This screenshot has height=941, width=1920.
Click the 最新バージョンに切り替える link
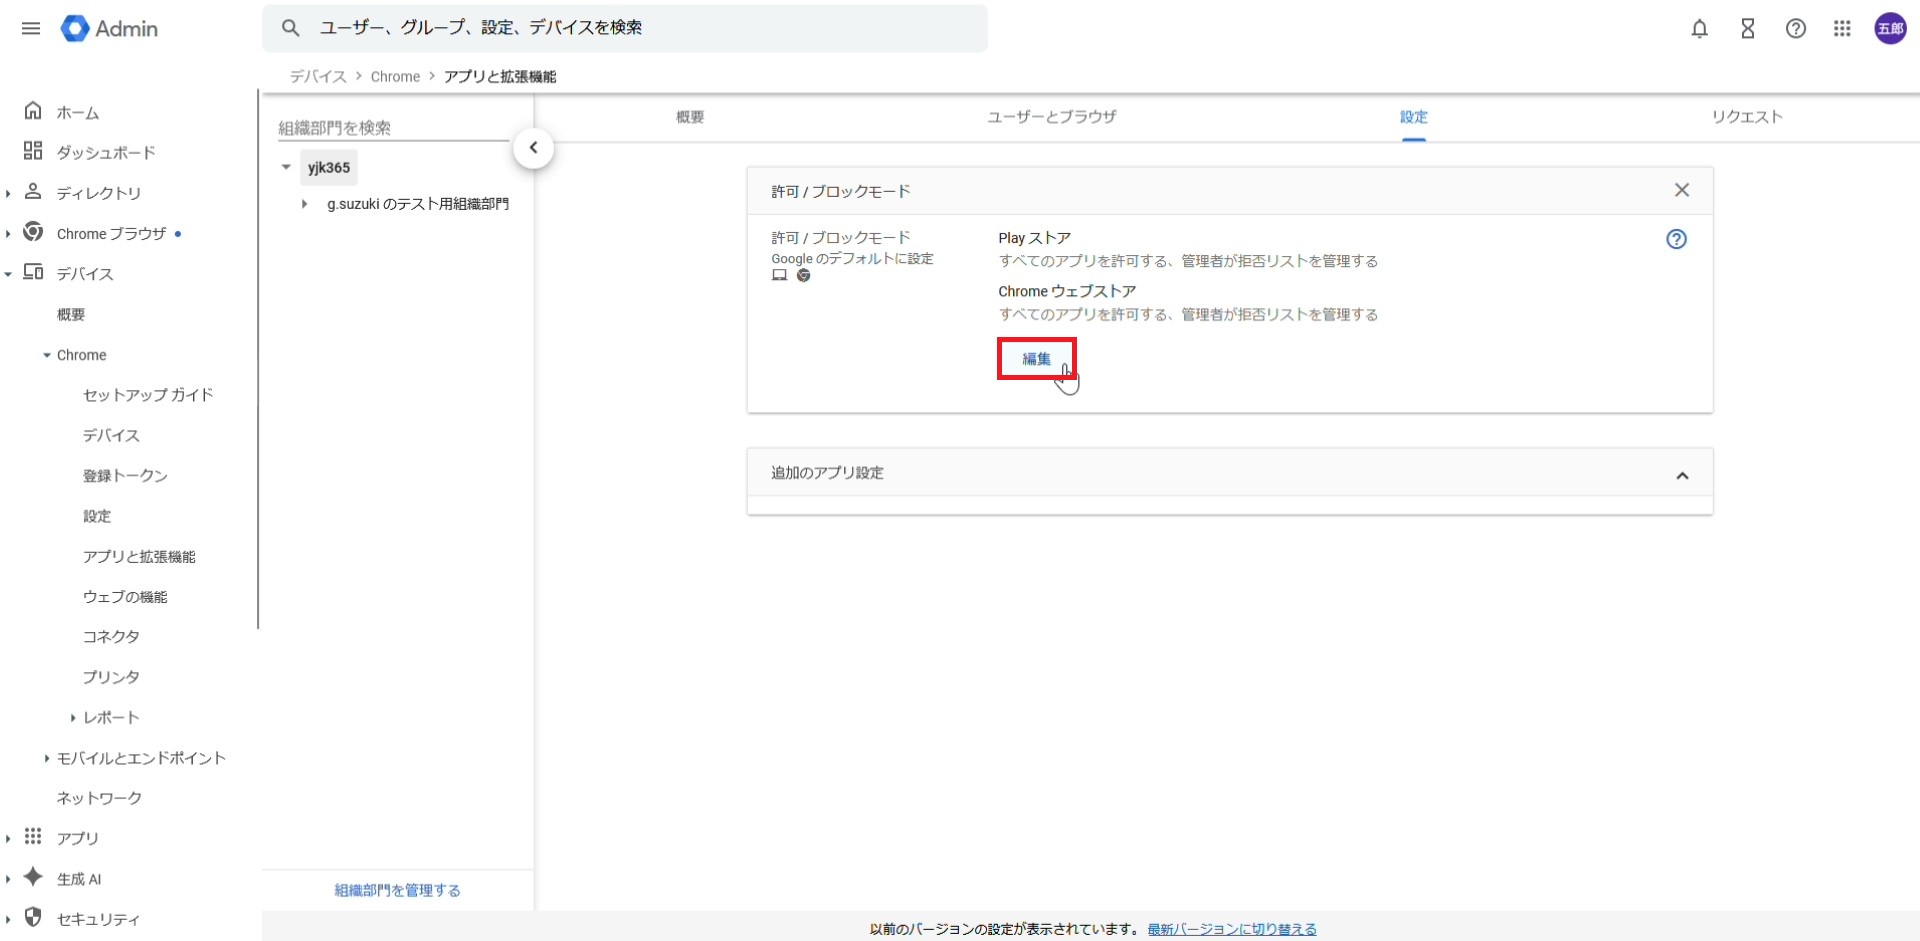click(x=1231, y=929)
